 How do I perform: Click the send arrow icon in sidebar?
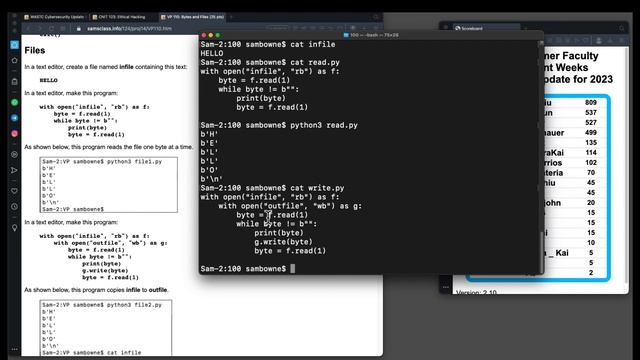14,170
